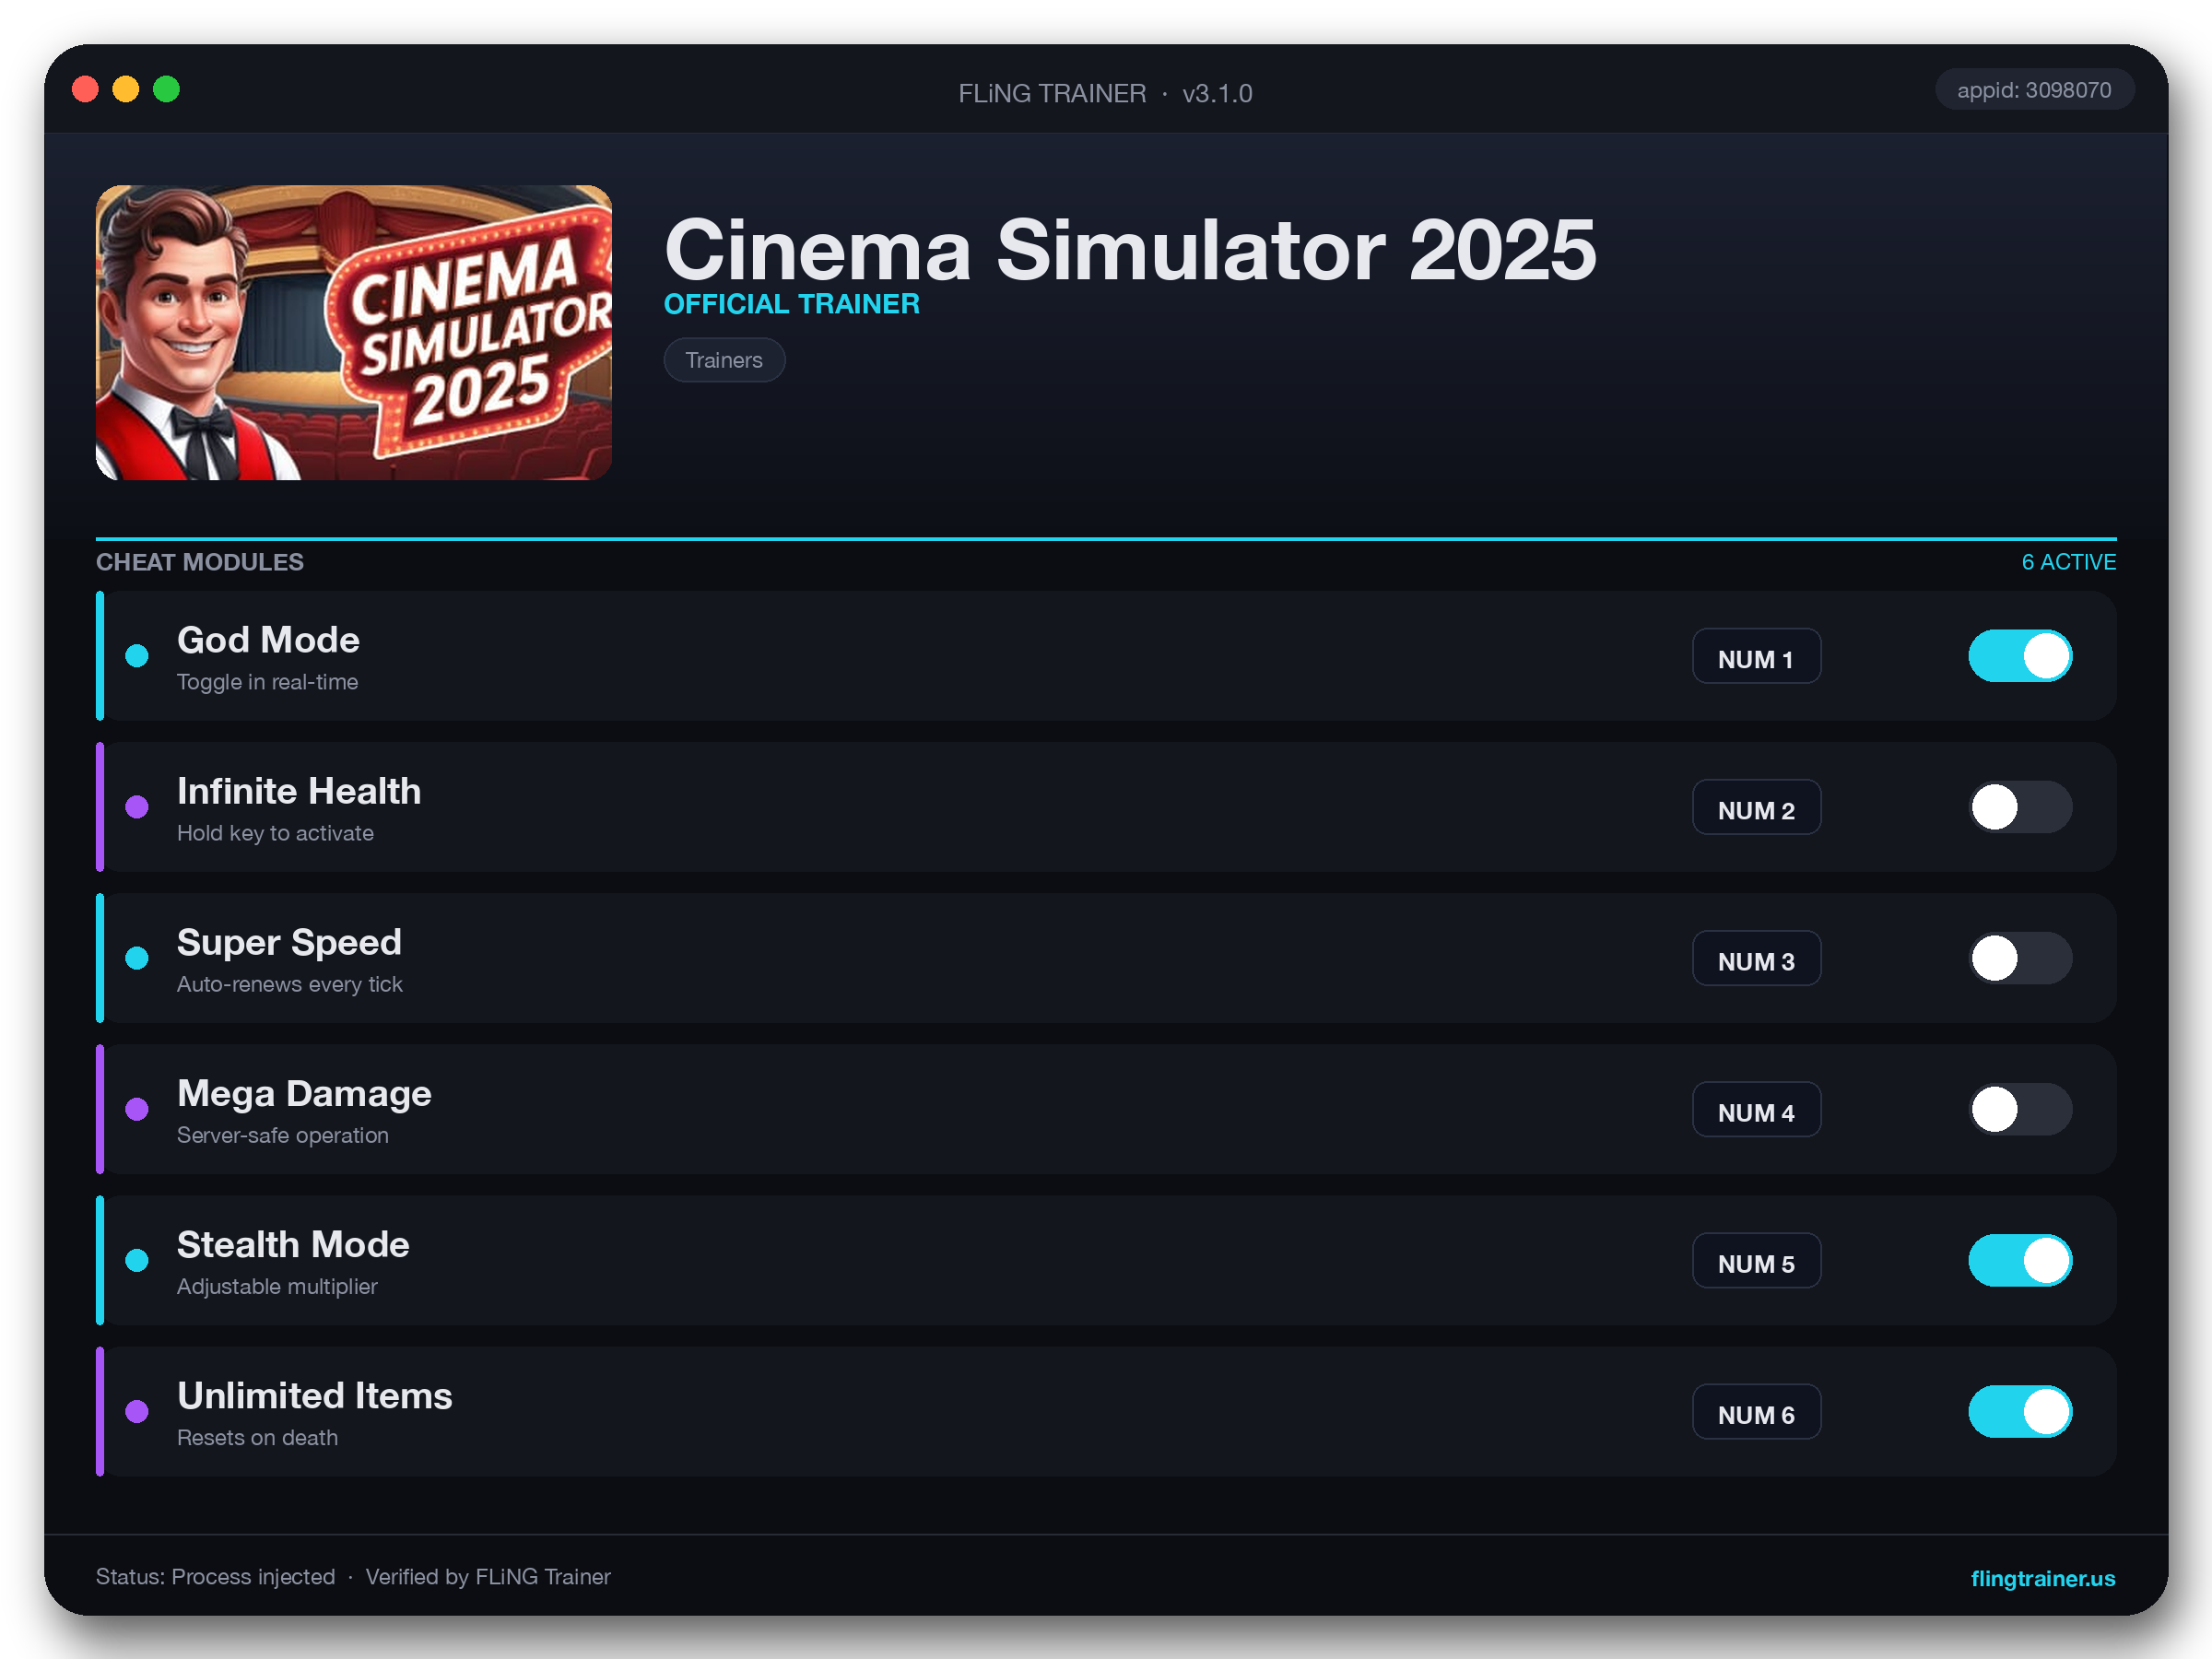Click the 'Toggle in real-time' description
Image resolution: width=2212 pixels, height=1659 pixels.
pos(267,682)
